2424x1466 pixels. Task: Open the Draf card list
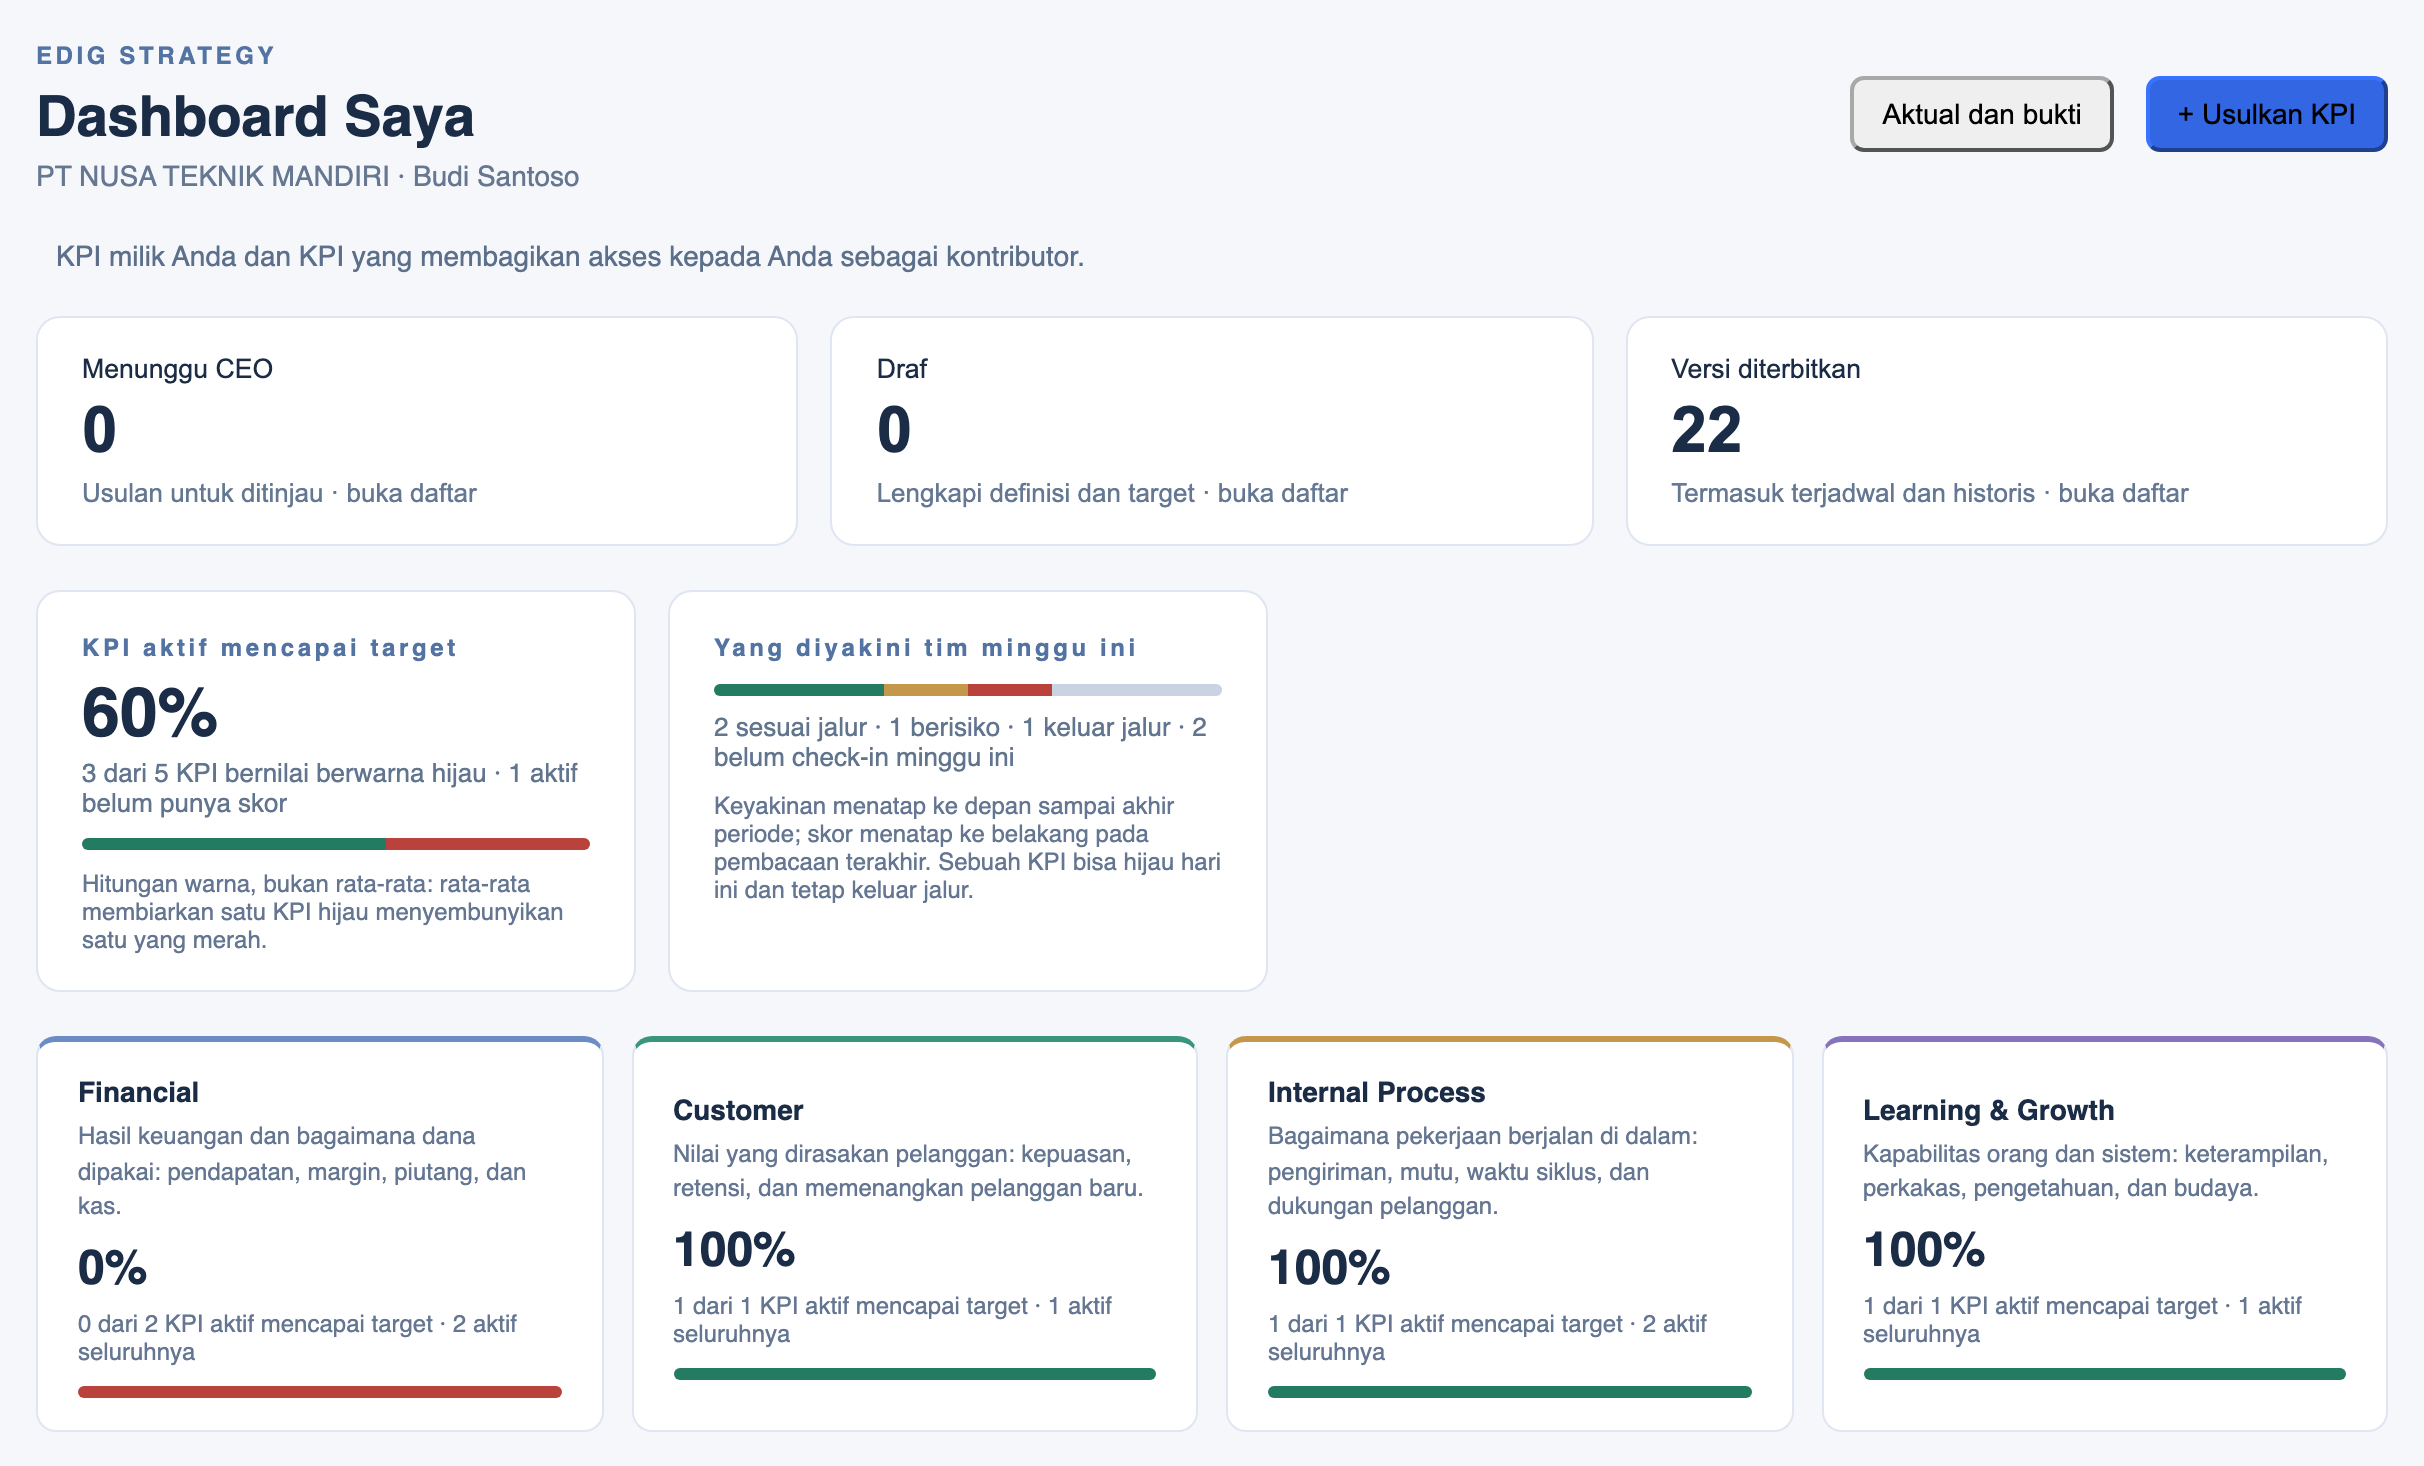coord(1211,431)
